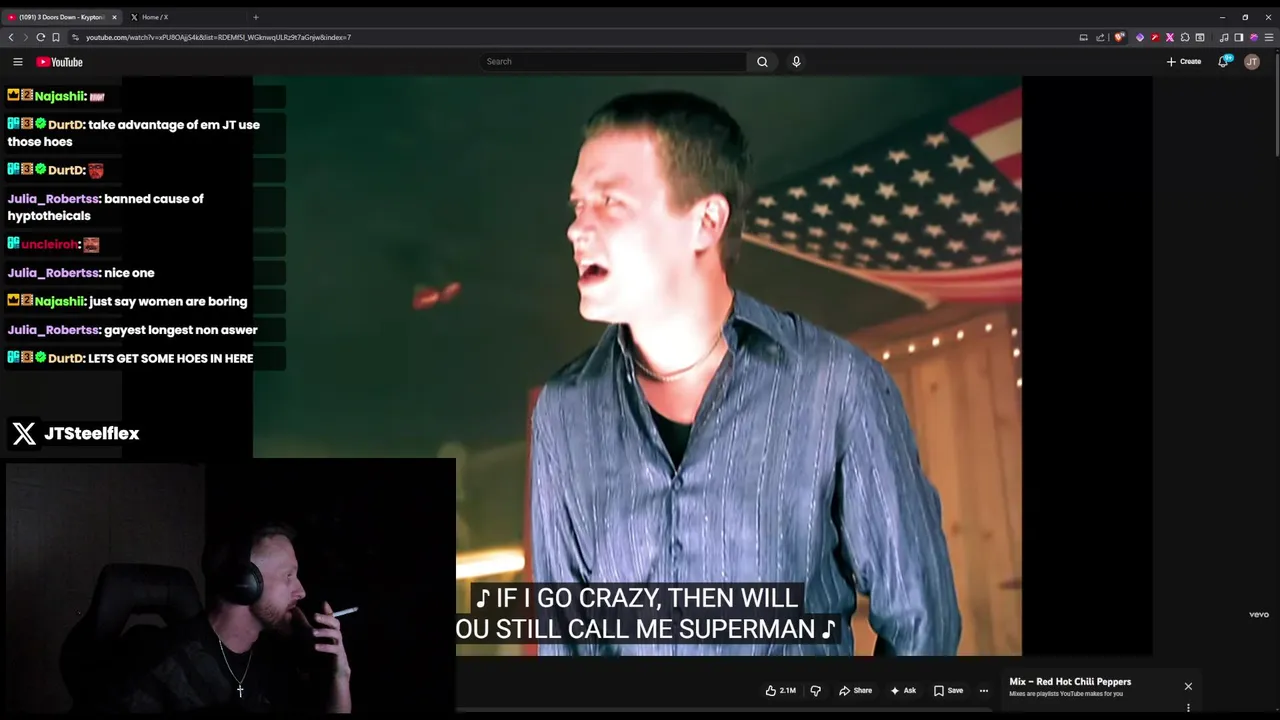Click the 3 Doors Down video player
Viewport: 1280px width, 720px height.
tap(637, 366)
